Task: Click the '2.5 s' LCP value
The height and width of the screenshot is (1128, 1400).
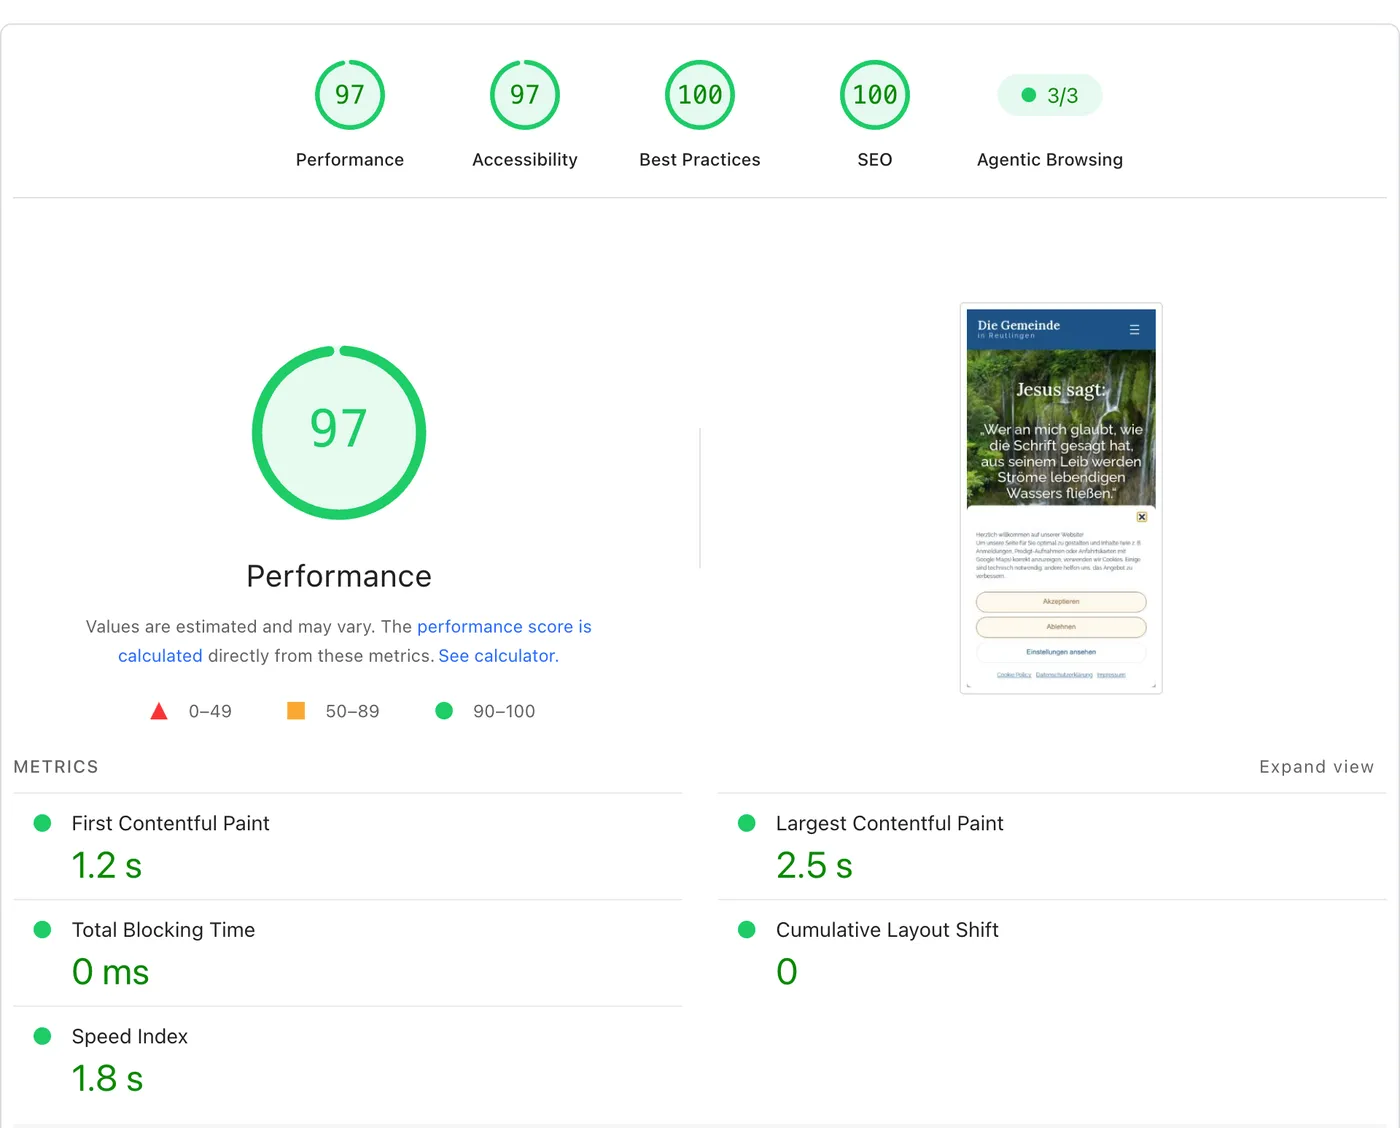Action: pyautogui.click(x=814, y=866)
